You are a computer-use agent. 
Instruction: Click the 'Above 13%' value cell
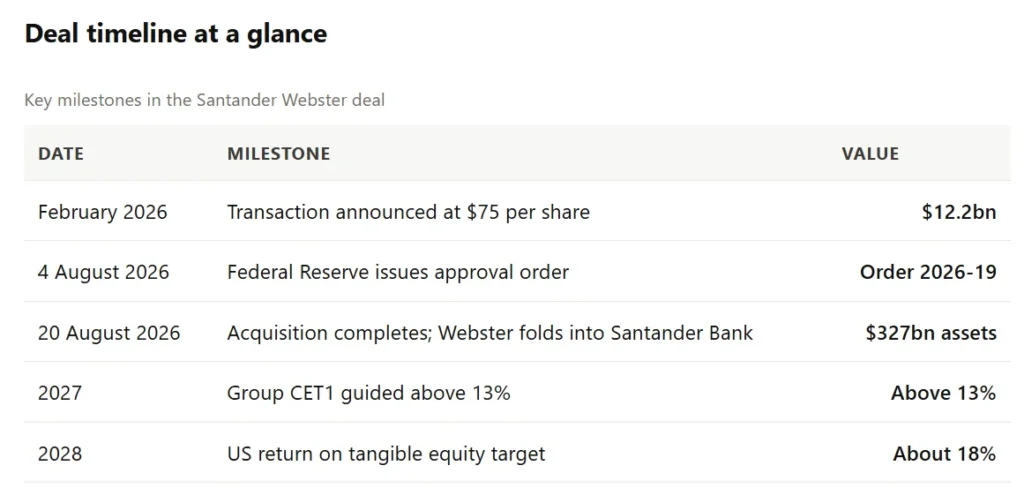[944, 393]
